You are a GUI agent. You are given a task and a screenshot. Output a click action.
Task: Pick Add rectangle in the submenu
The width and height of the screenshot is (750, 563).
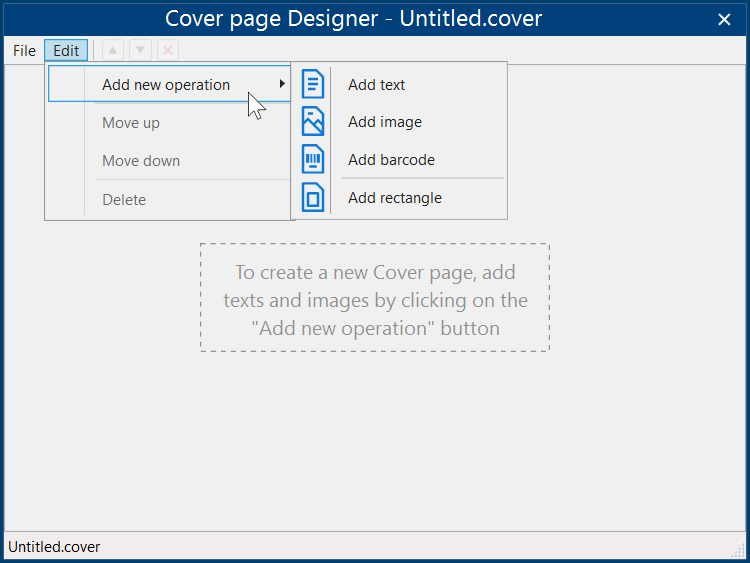pyautogui.click(x=395, y=198)
